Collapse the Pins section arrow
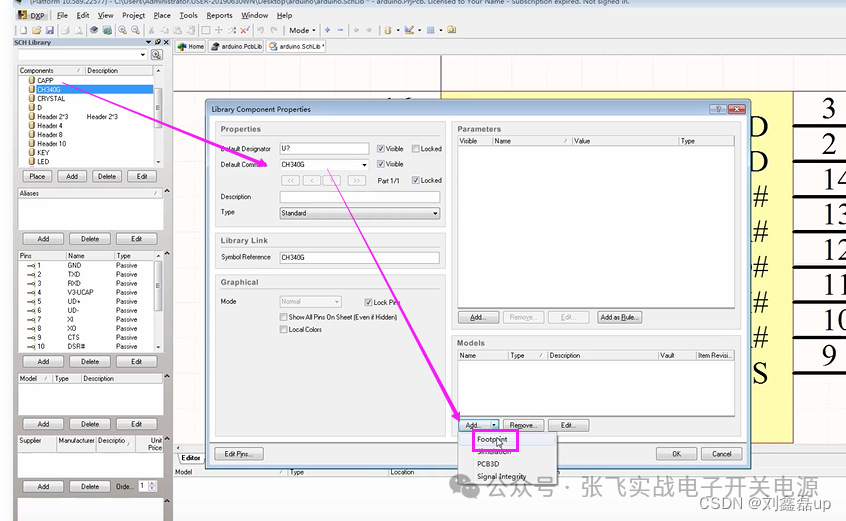The width and height of the screenshot is (846, 521). click(x=167, y=253)
